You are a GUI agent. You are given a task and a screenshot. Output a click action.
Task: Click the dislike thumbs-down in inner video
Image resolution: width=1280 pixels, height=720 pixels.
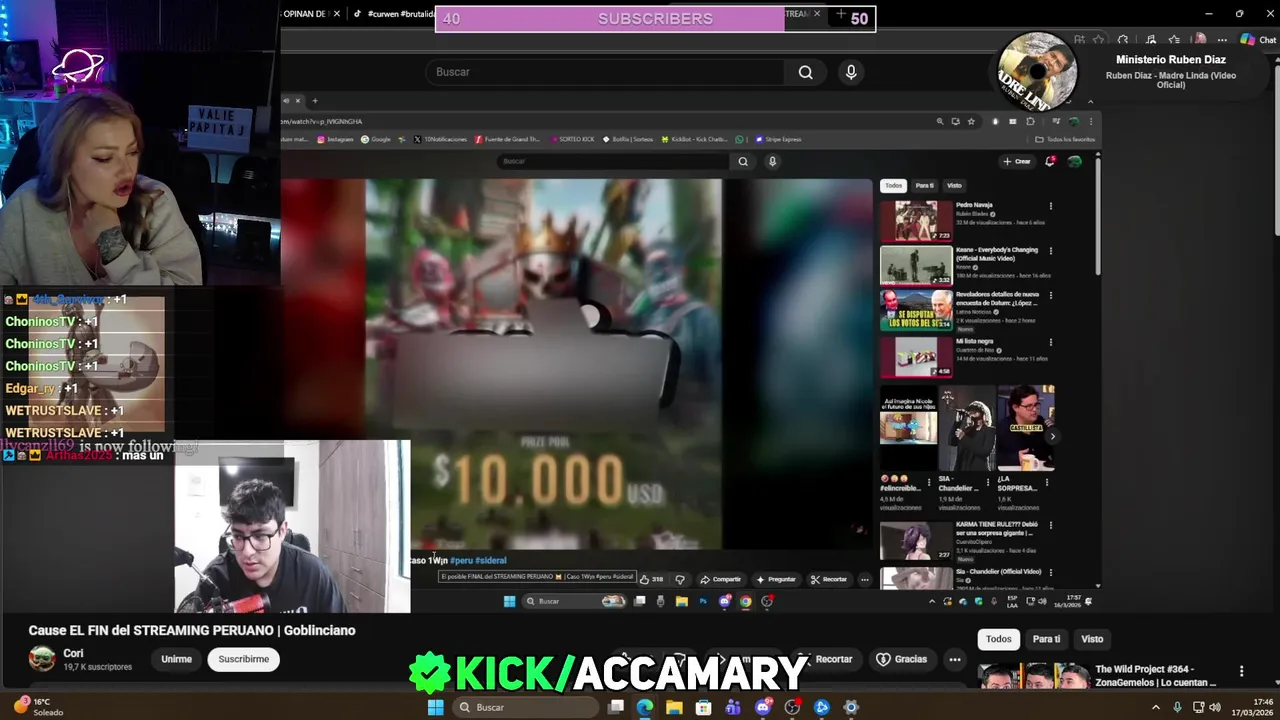(x=680, y=579)
